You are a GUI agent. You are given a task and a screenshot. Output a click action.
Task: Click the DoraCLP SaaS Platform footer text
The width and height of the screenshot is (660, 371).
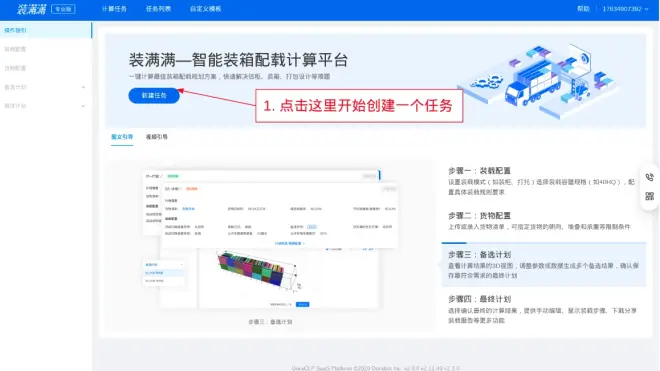375,368
